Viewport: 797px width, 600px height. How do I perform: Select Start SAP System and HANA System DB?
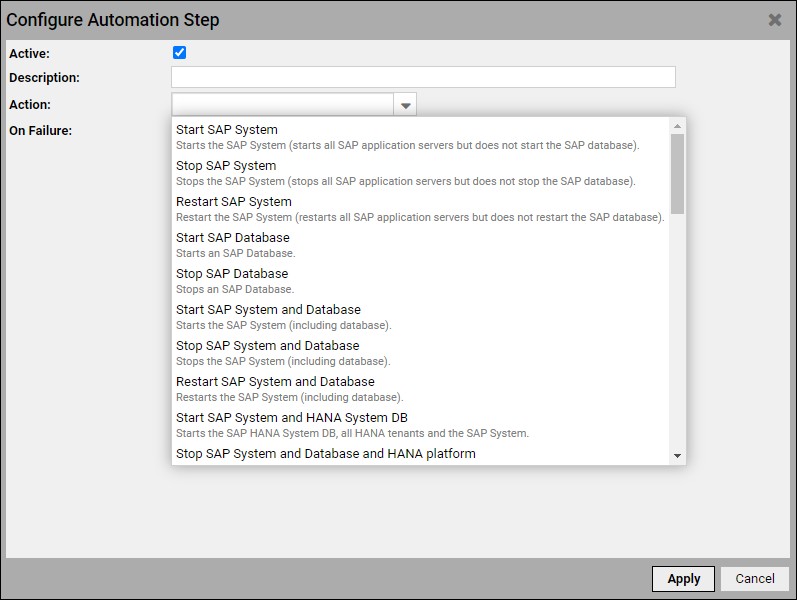421,426
